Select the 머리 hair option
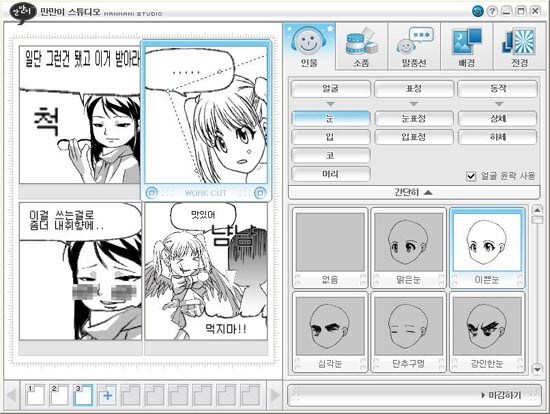This screenshot has width=550, height=414. pyautogui.click(x=330, y=174)
